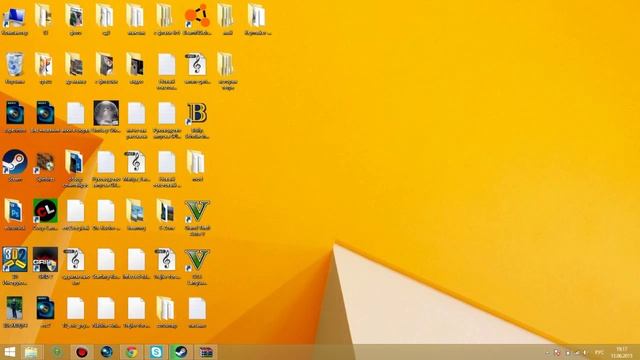Click the keyboard language indicator in tray
This screenshot has width=640, height=360.
(x=599, y=352)
